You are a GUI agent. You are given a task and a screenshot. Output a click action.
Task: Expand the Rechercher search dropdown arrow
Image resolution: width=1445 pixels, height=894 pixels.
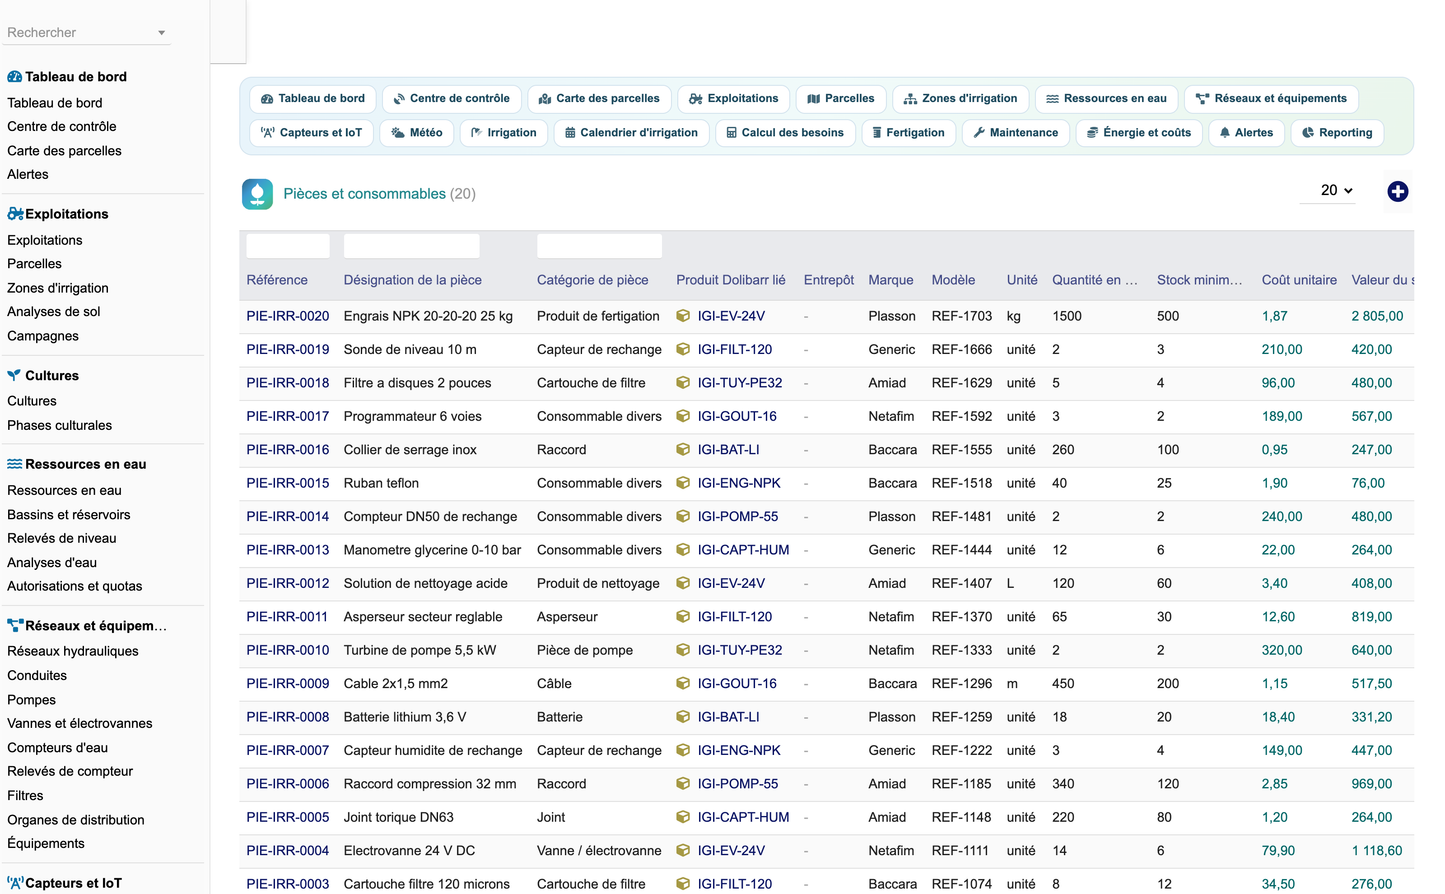161,33
